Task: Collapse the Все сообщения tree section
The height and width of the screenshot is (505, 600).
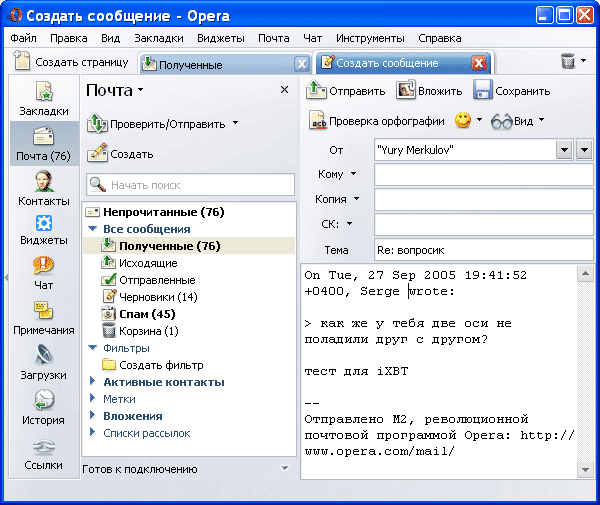Action: pyautogui.click(x=92, y=229)
